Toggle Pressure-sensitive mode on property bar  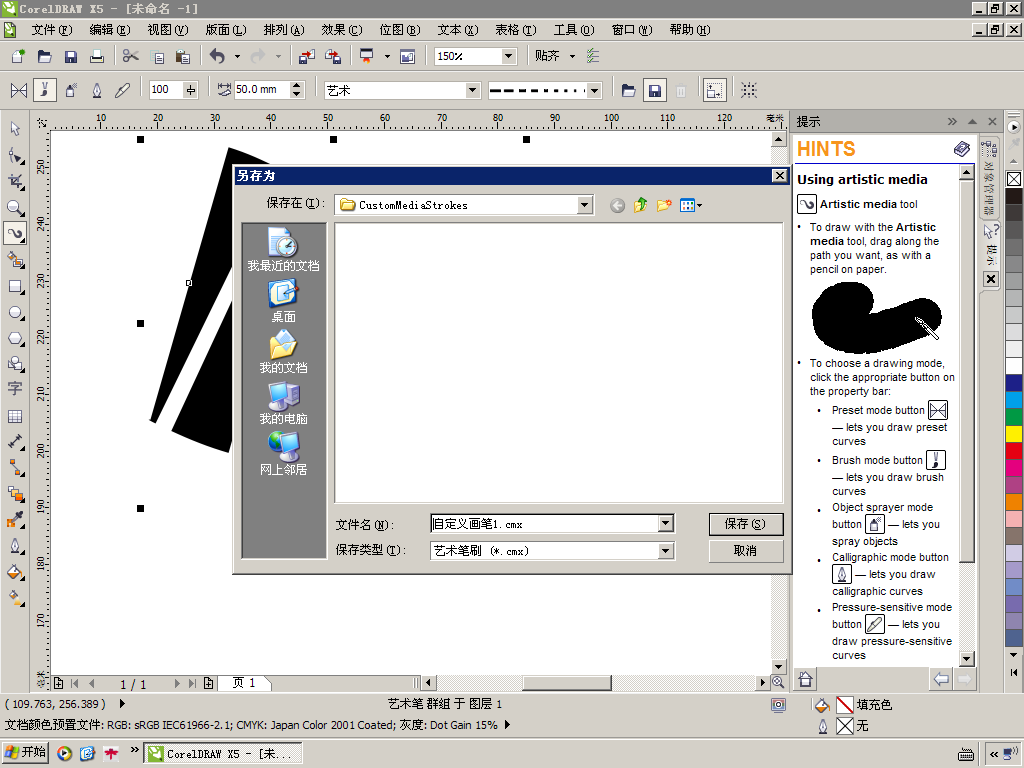pos(122,90)
